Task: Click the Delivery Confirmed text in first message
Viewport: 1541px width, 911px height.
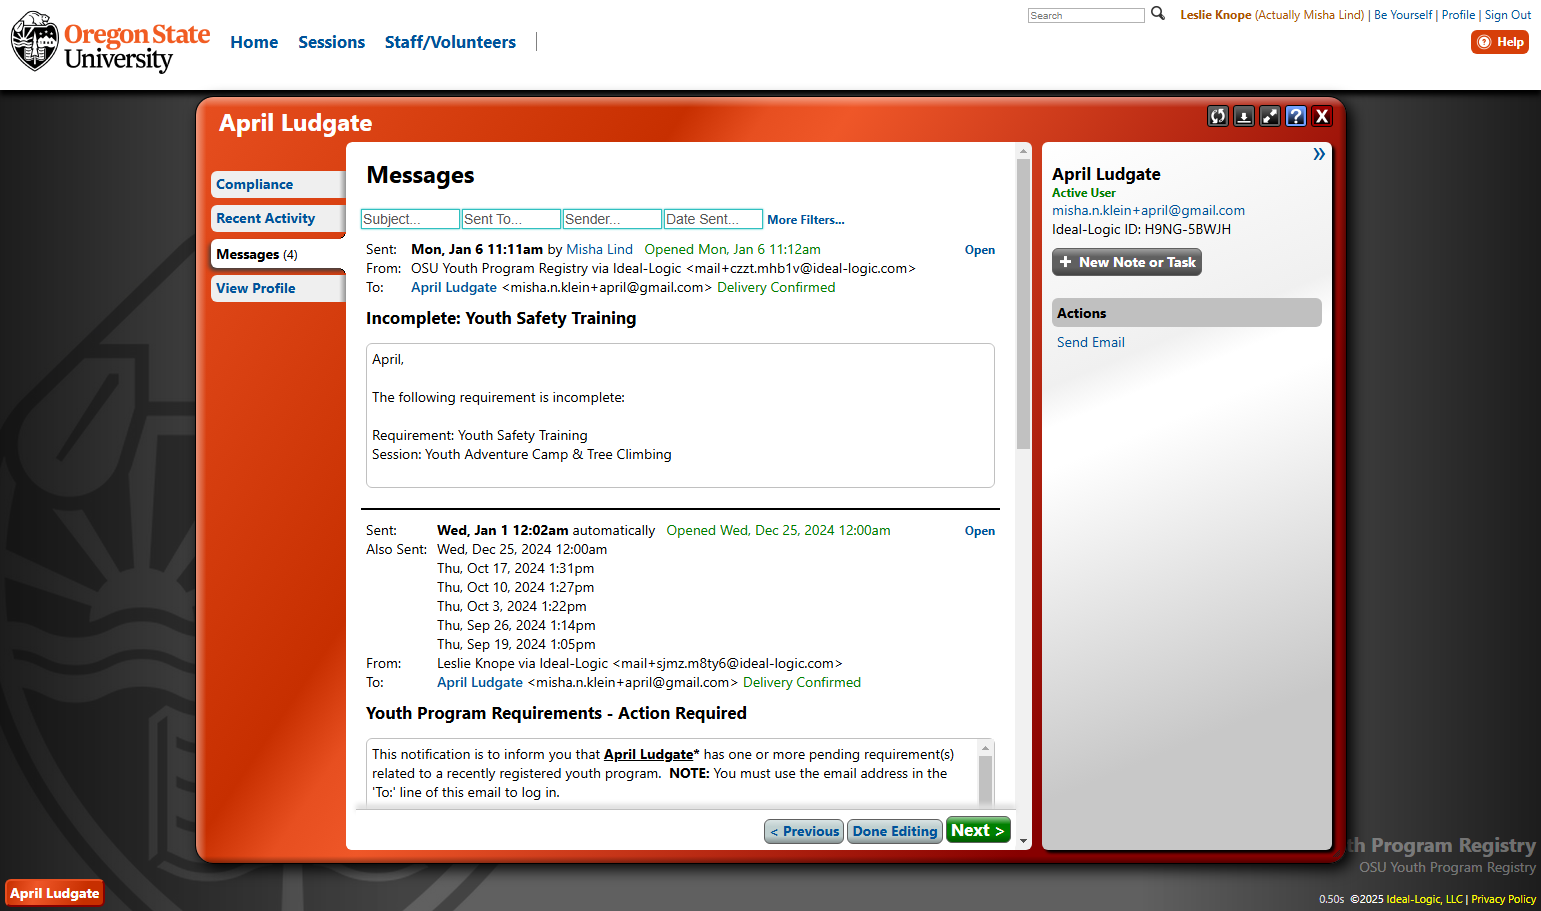Action: (x=776, y=287)
